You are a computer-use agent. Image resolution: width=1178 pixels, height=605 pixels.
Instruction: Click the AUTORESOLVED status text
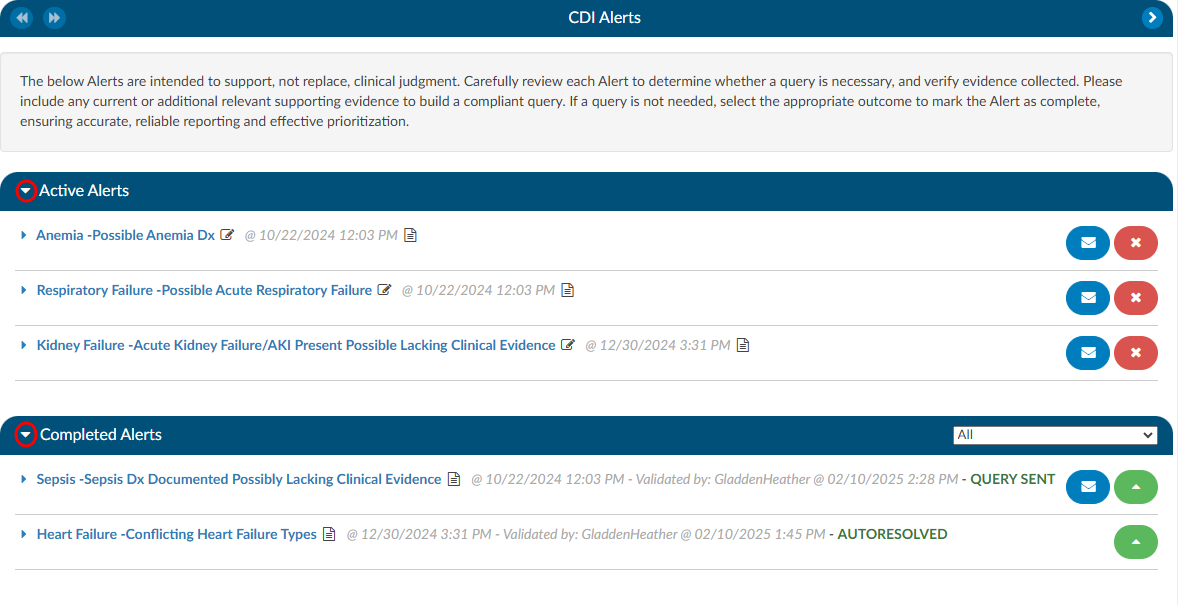893,534
